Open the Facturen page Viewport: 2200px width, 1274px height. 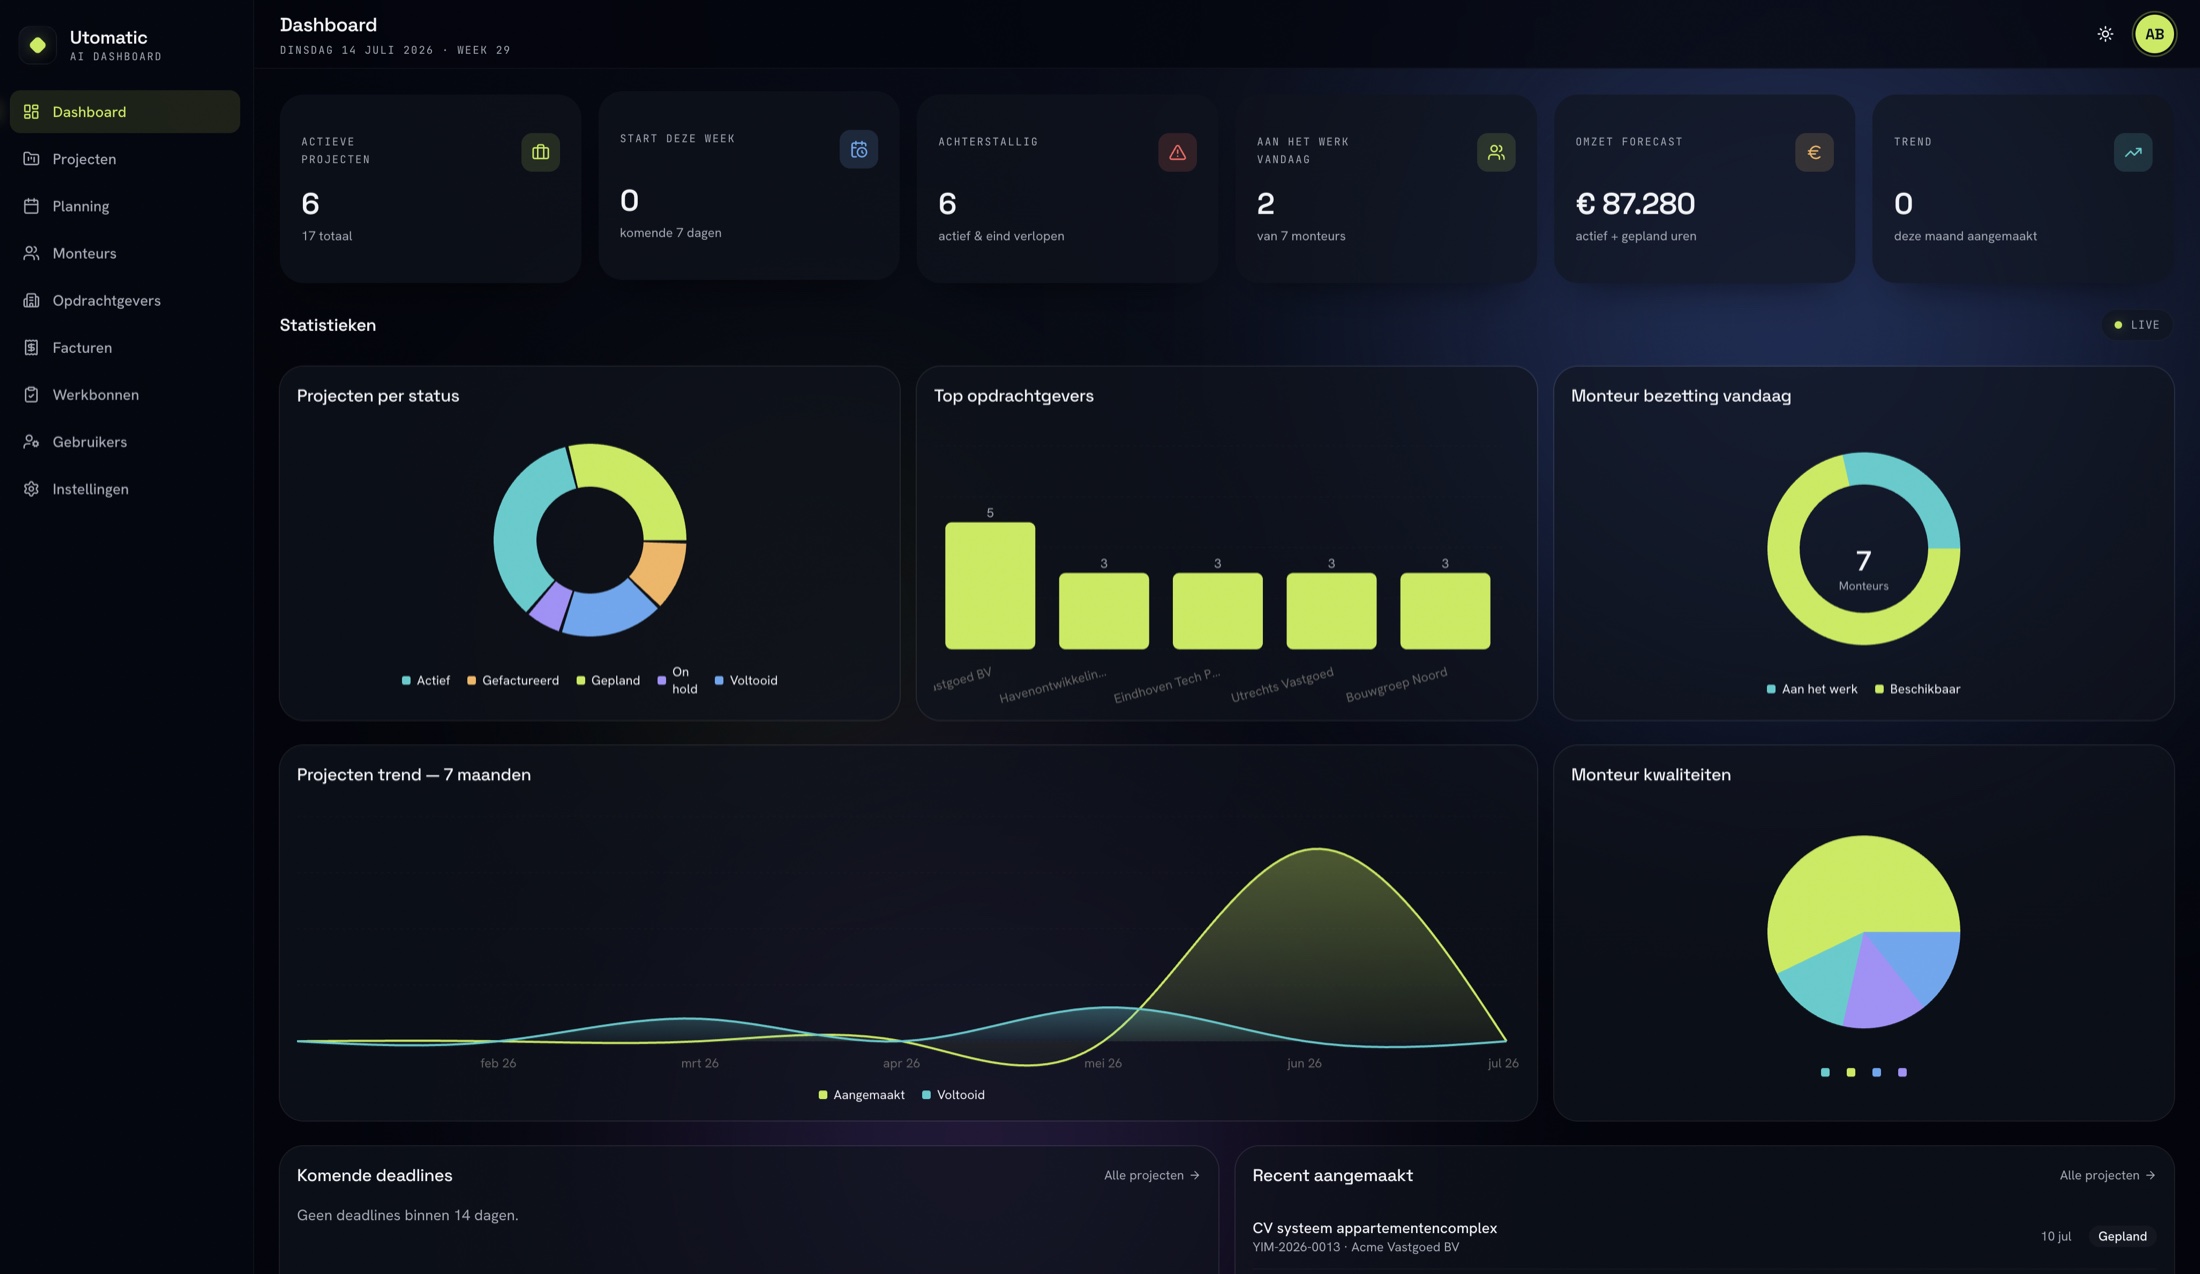coord(125,347)
